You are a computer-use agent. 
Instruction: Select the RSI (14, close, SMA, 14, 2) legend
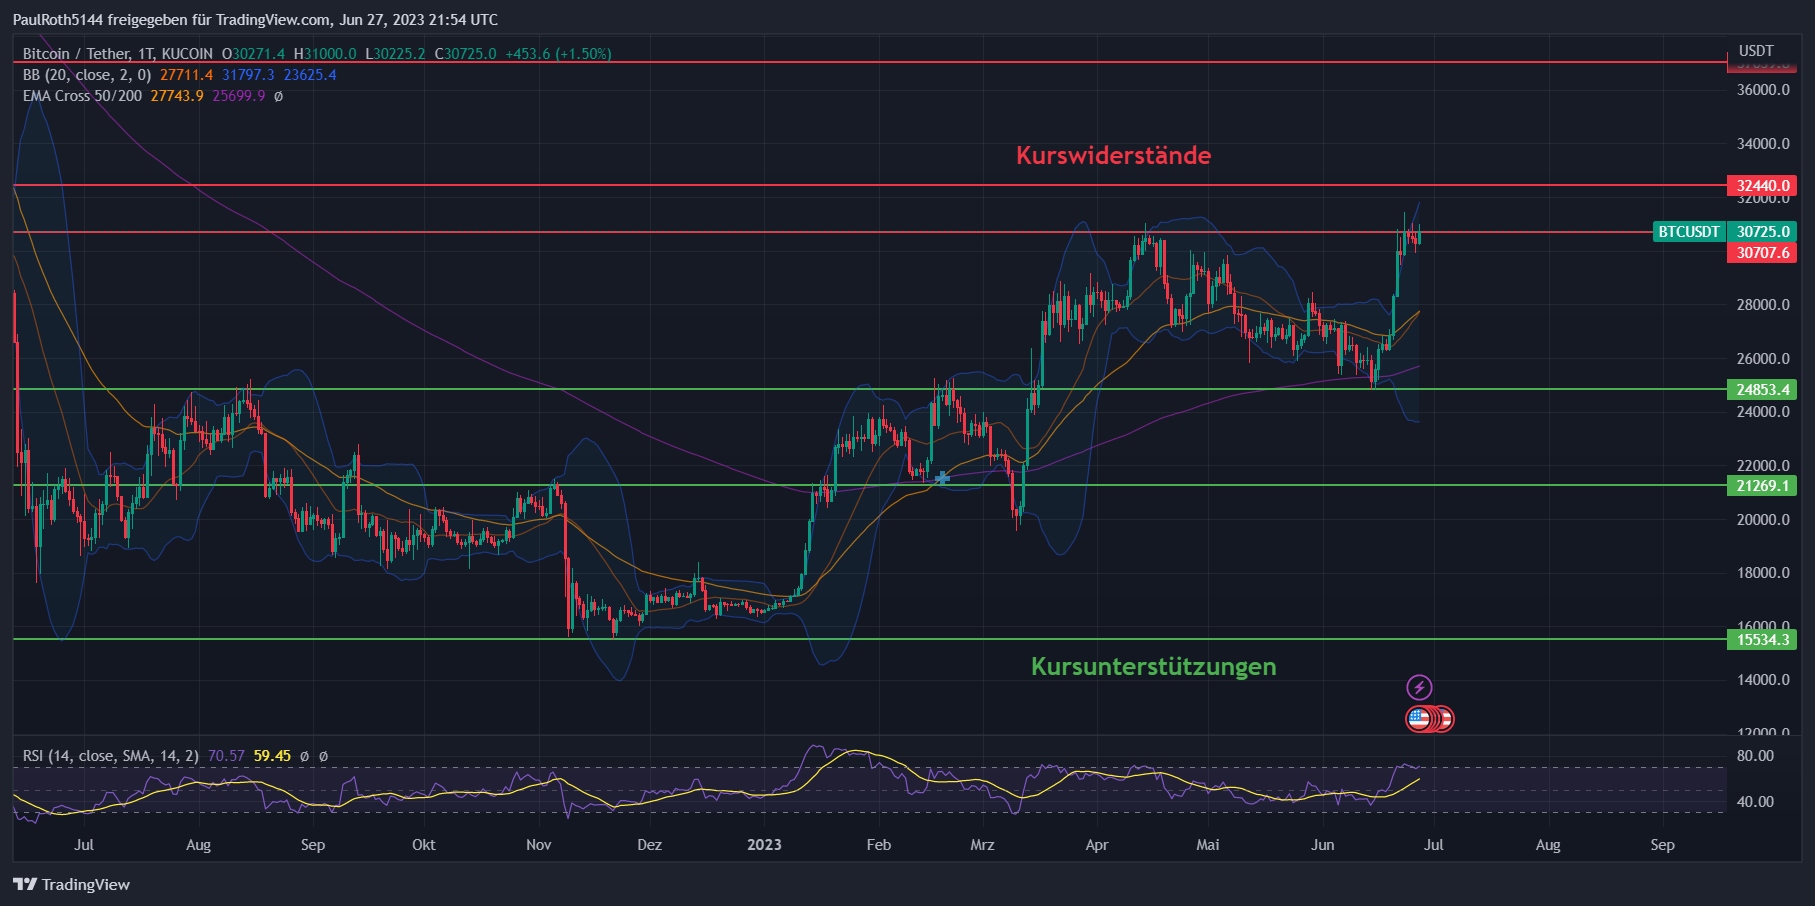point(111,756)
